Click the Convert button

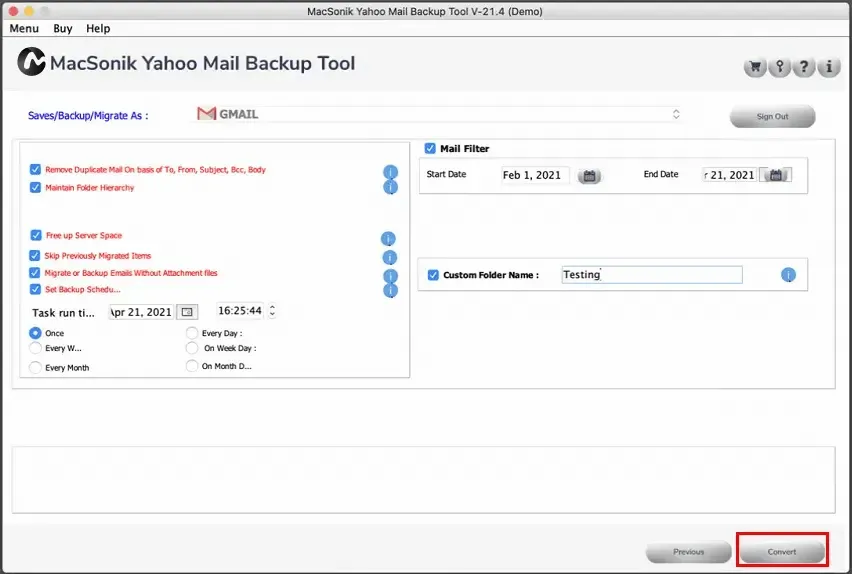tap(782, 552)
